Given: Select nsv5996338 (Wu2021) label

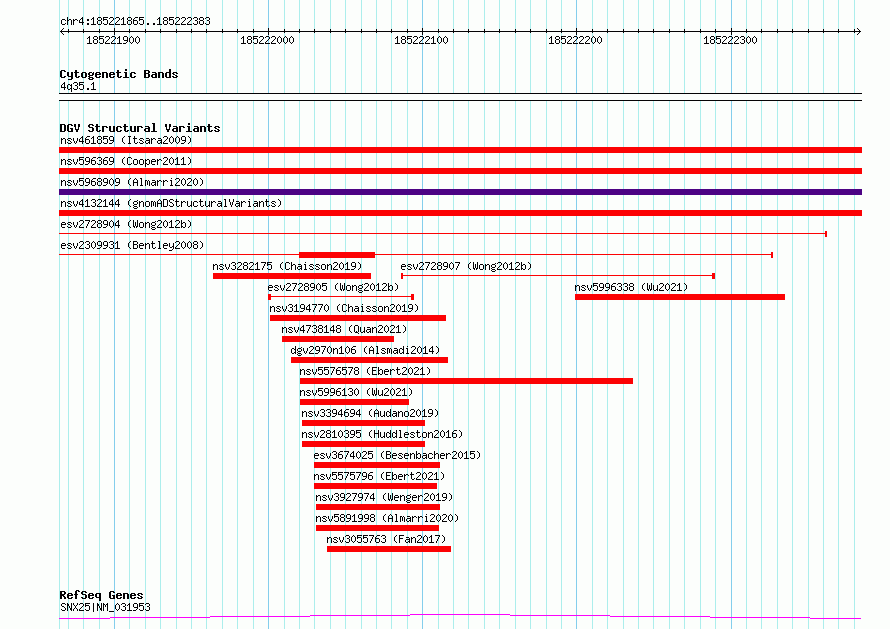Looking at the screenshot, I should 631,287.
